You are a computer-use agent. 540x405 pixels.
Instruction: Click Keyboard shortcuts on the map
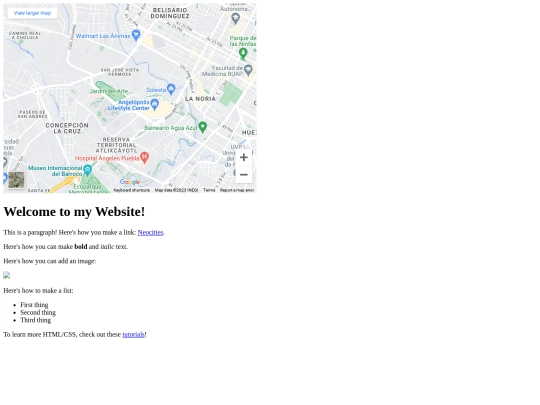(132, 190)
